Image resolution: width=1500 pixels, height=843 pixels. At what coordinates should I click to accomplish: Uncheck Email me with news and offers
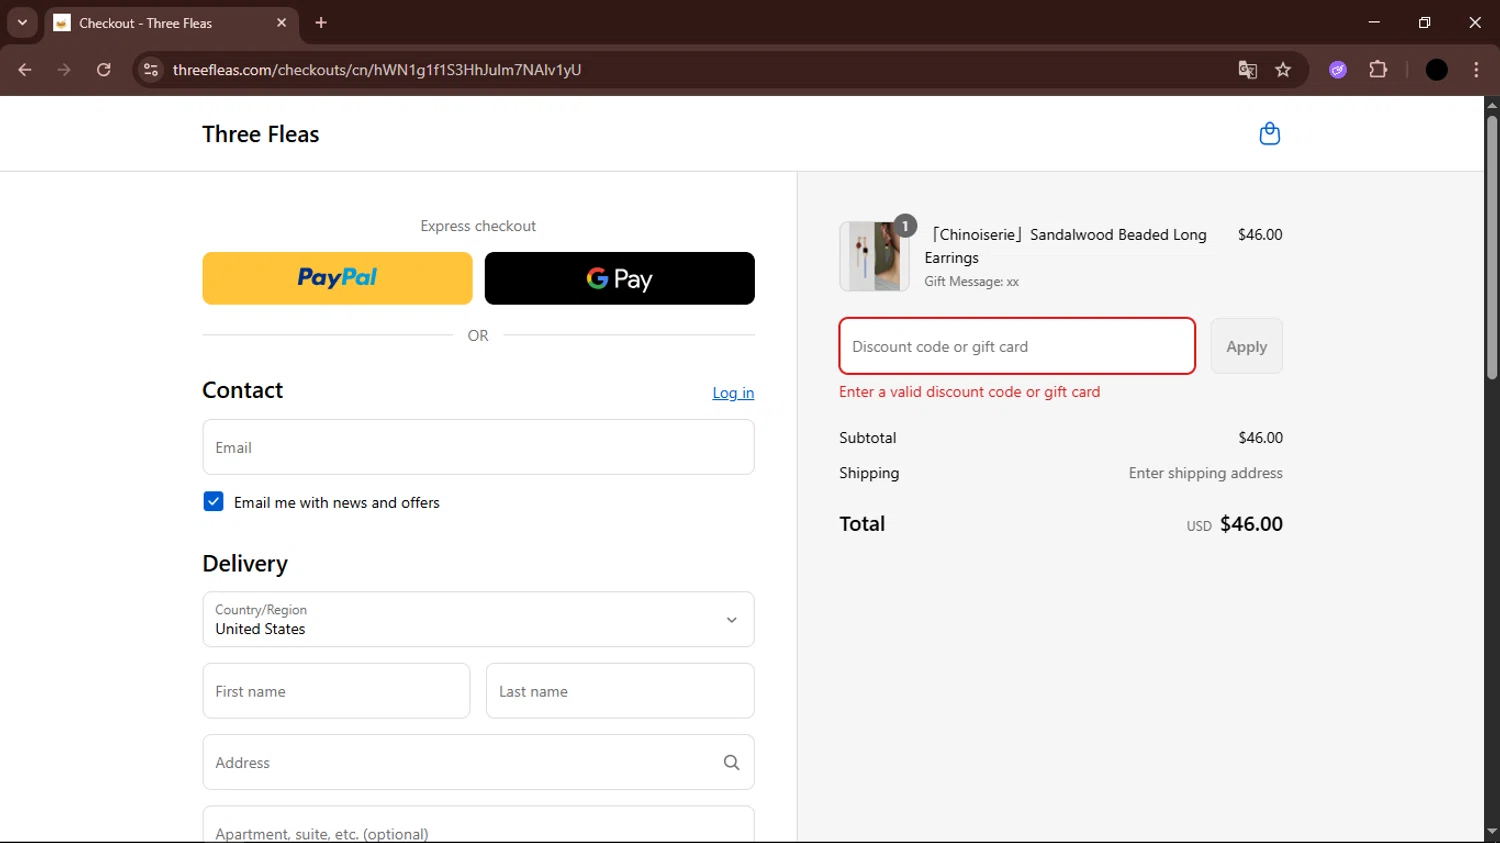[213, 502]
